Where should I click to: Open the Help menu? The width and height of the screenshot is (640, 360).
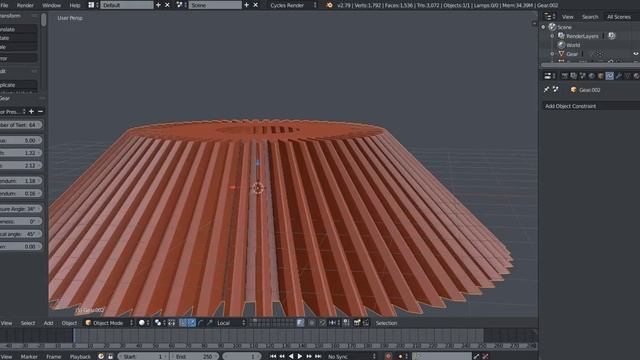[x=75, y=5]
